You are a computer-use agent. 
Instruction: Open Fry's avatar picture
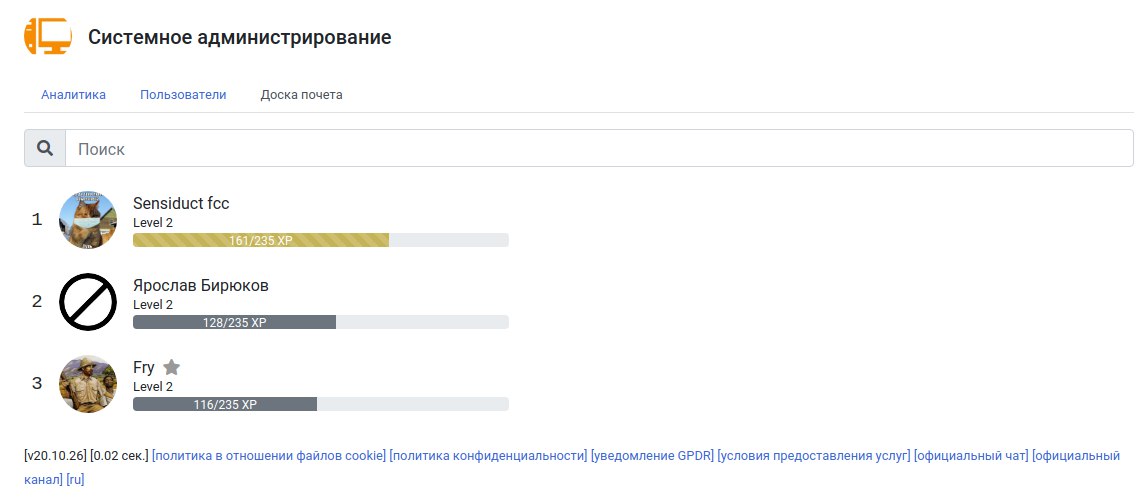point(88,384)
